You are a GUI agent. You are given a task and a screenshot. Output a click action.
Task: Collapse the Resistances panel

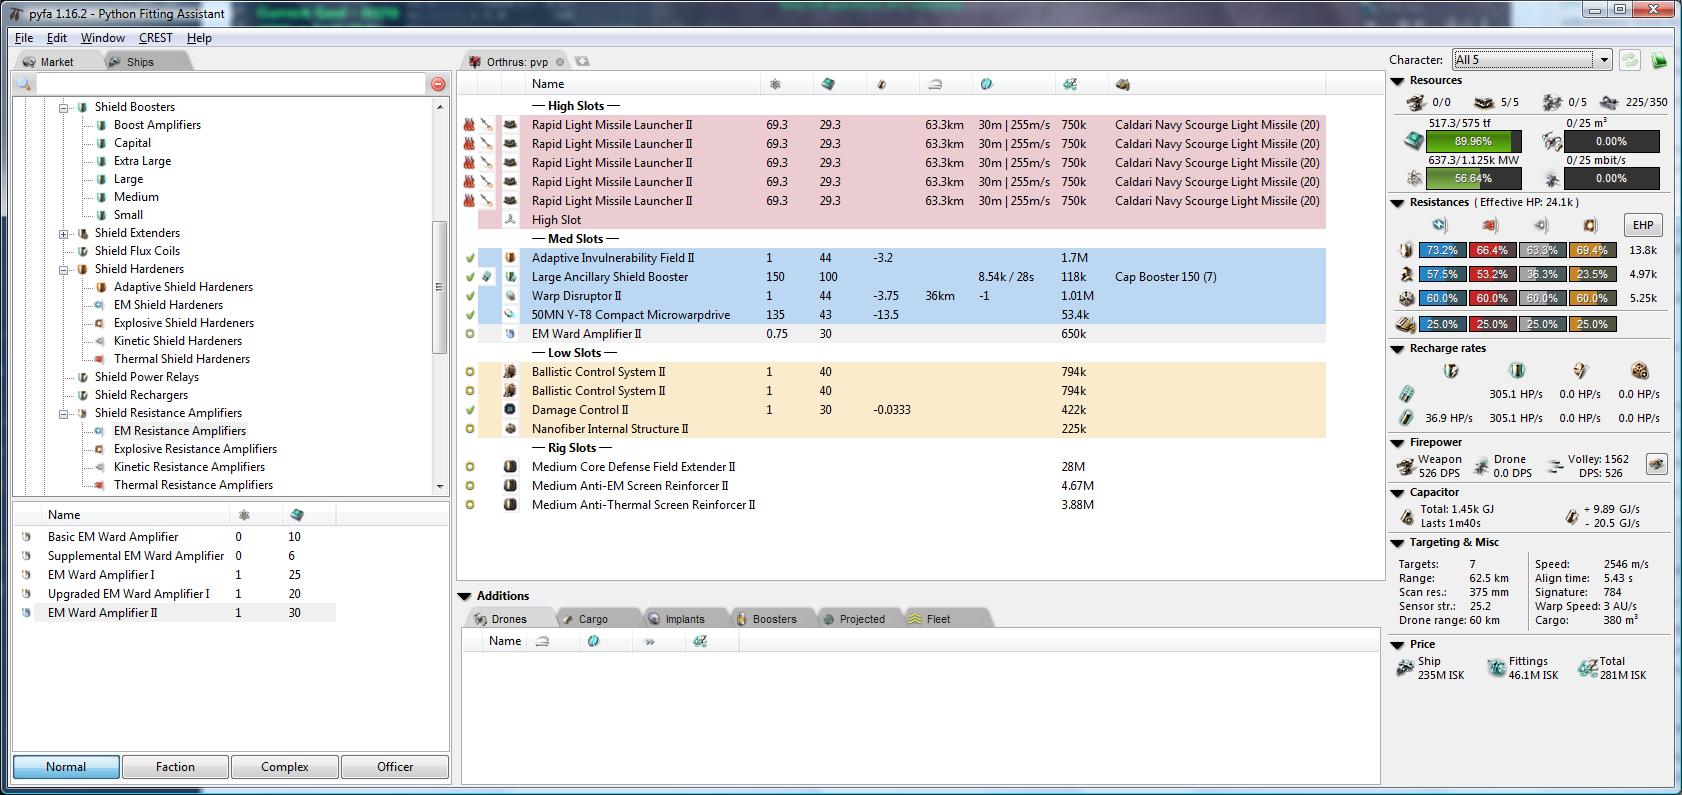[1398, 203]
